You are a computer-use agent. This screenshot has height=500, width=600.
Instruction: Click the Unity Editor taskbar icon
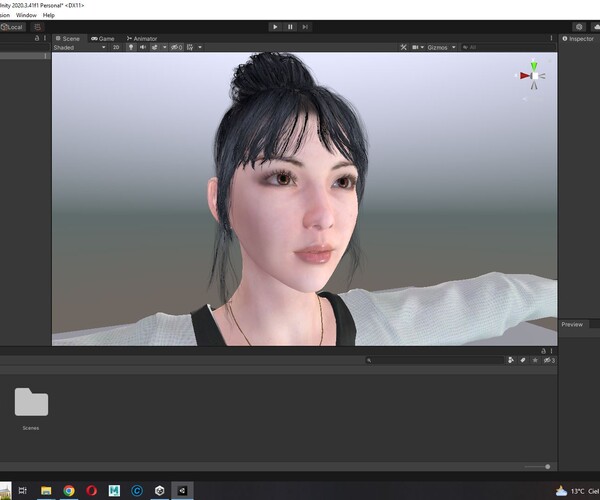(182, 490)
